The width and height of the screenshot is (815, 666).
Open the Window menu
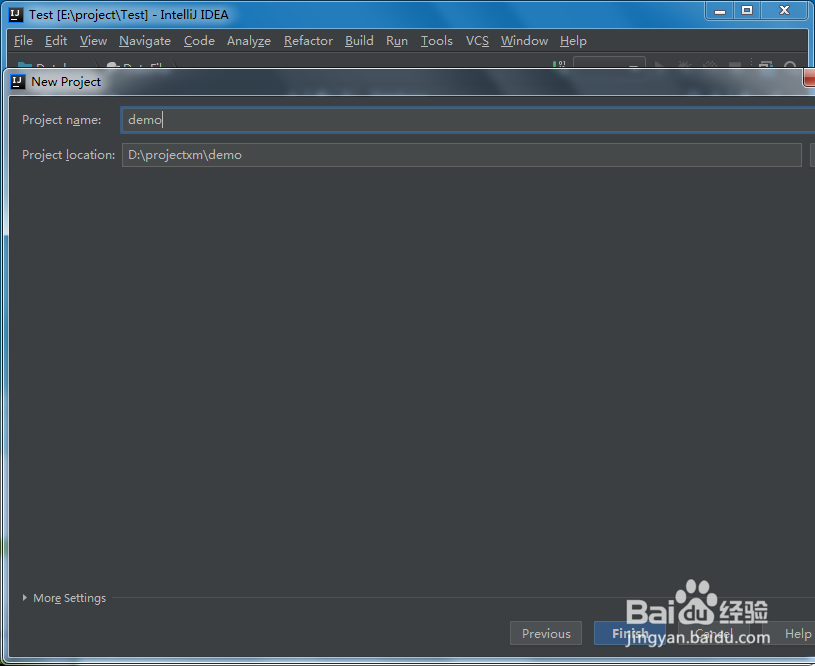click(x=524, y=41)
